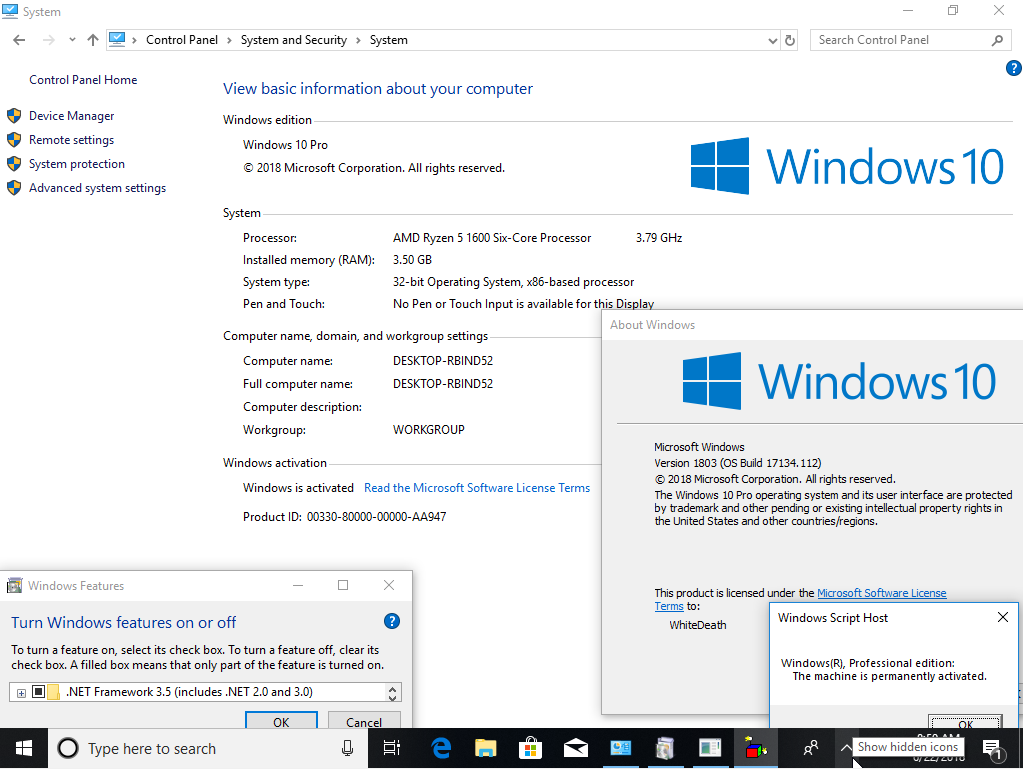The image size is (1023, 769).
Task: Click the System window title bar icon
Action: point(10,11)
